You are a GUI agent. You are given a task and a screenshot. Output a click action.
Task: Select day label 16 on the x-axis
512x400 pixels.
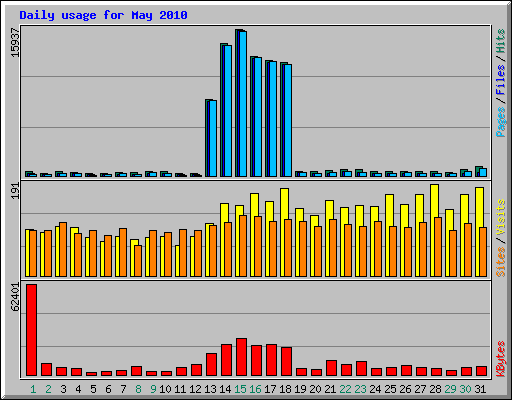point(255,389)
